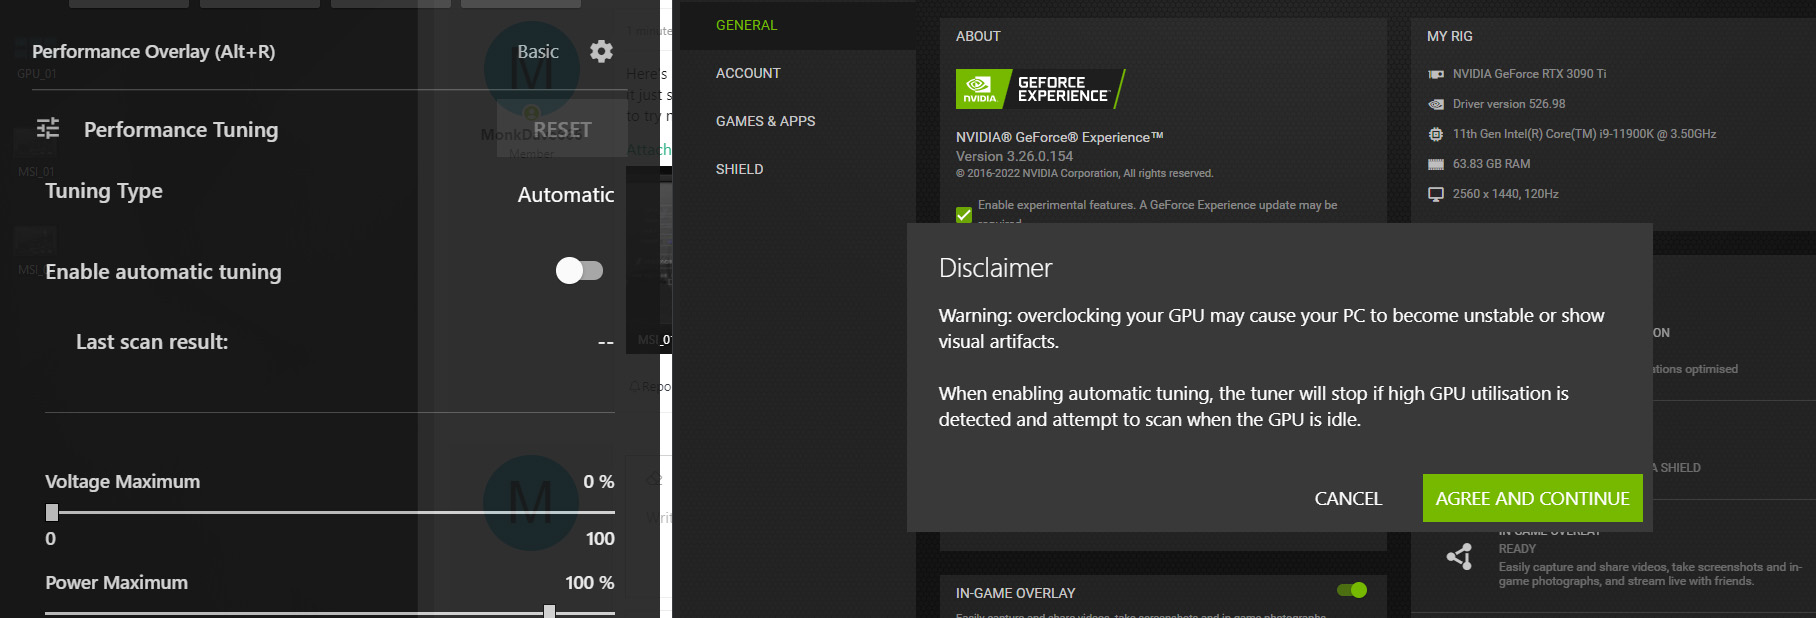Click the '100 %' power value
Screen dimensions: 1816x618
590,583
